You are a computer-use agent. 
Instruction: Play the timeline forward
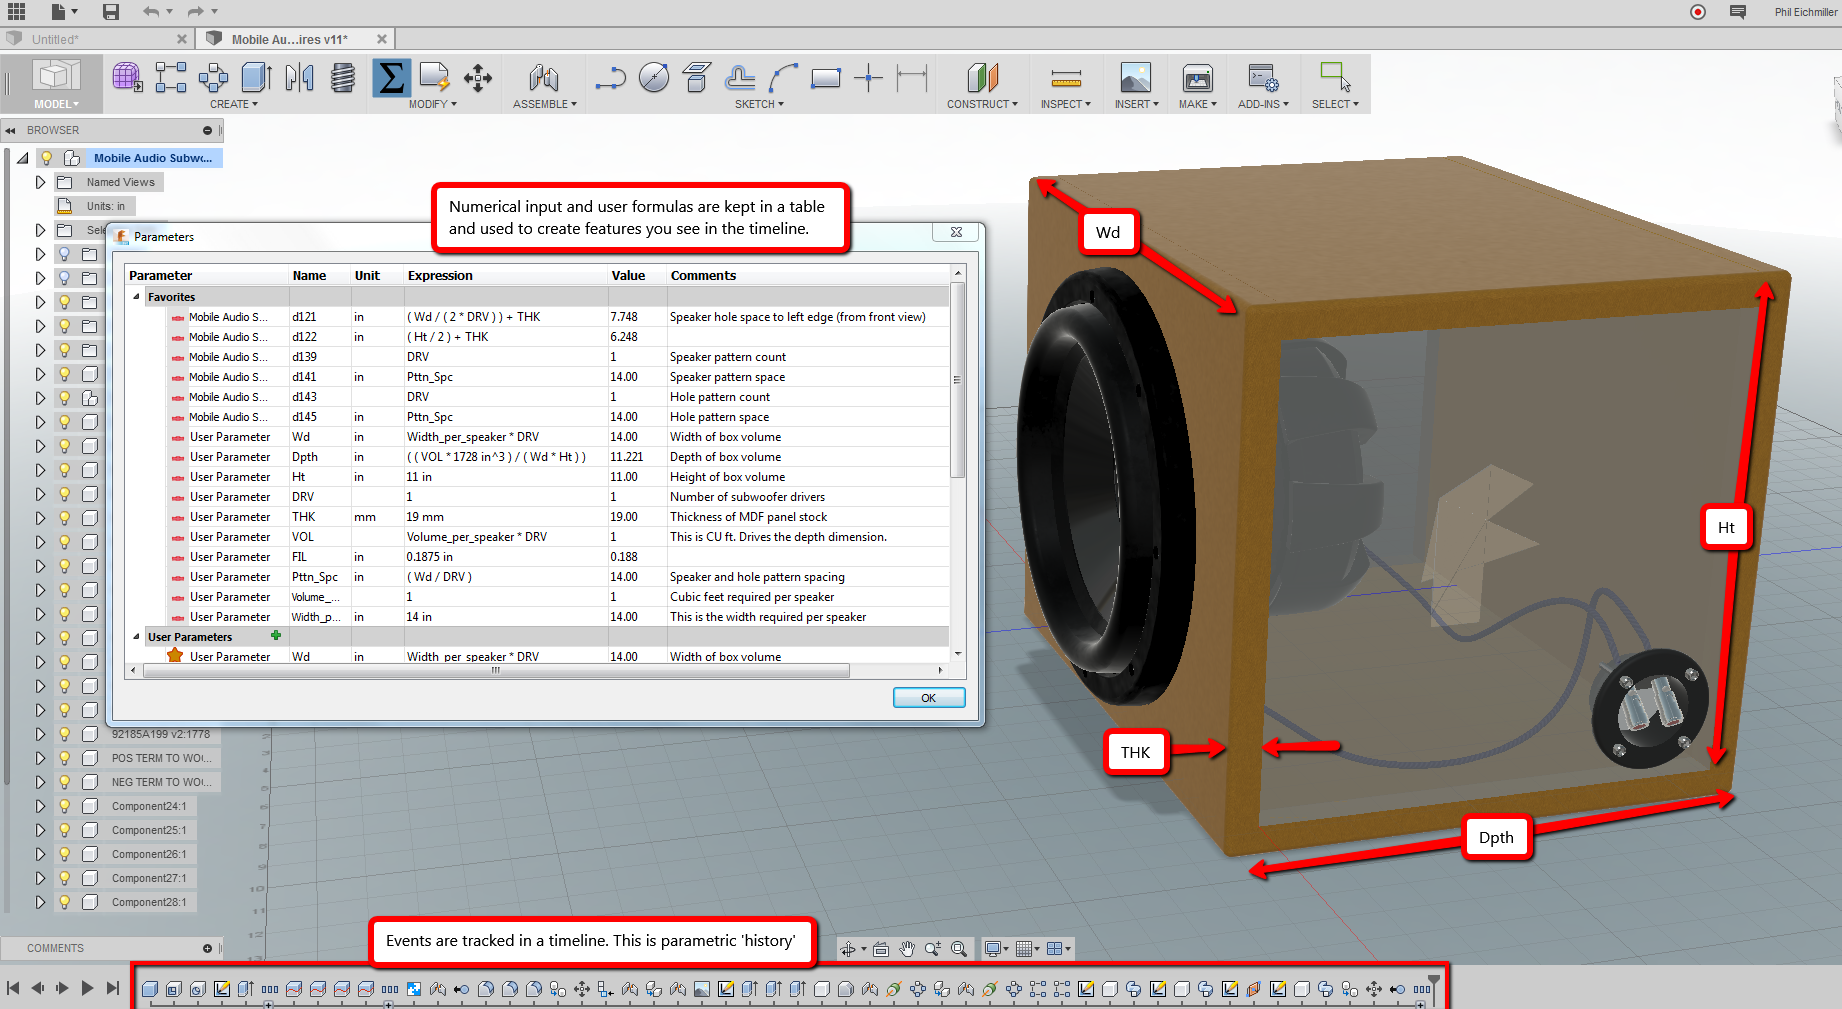pyautogui.click(x=87, y=988)
